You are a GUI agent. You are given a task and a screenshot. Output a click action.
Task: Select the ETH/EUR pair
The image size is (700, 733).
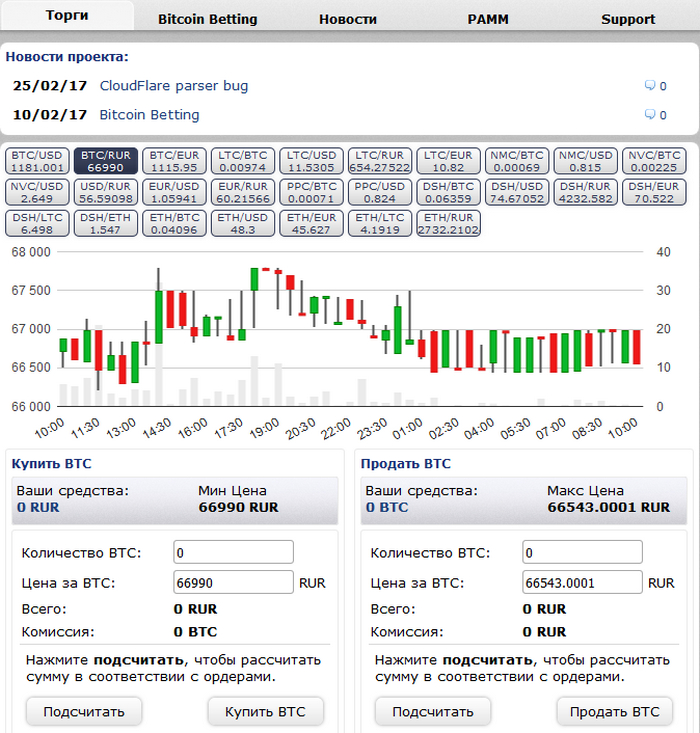tap(311, 223)
